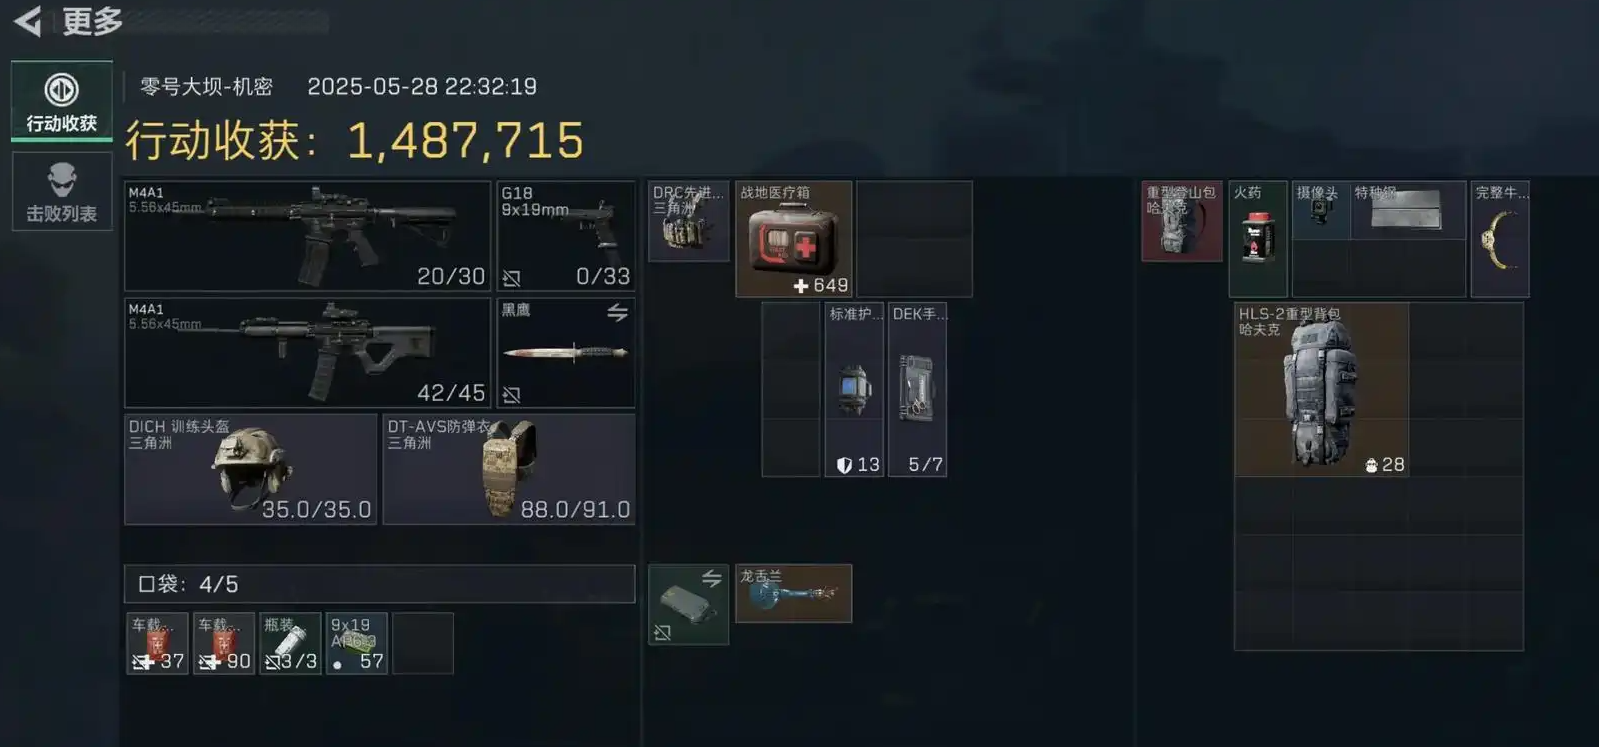Select the 火药 gunpowder item
This screenshot has height=747, width=1599.
pyautogui.click(x=1258, y=239)
